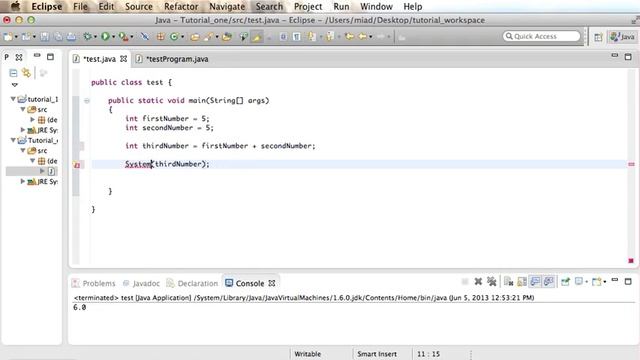
Task: Toggle Scroll Lock in Console toolbar
Action: [x=522, y=282]
